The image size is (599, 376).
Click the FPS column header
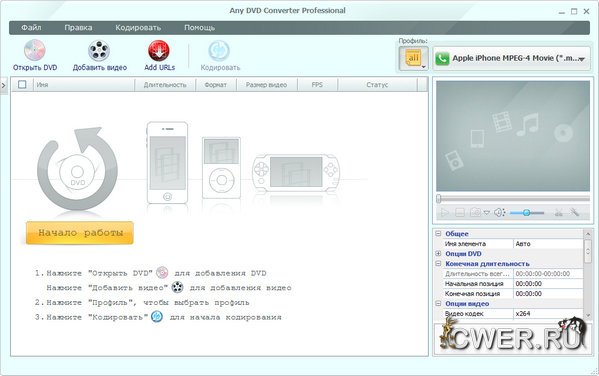coord(317,85)
